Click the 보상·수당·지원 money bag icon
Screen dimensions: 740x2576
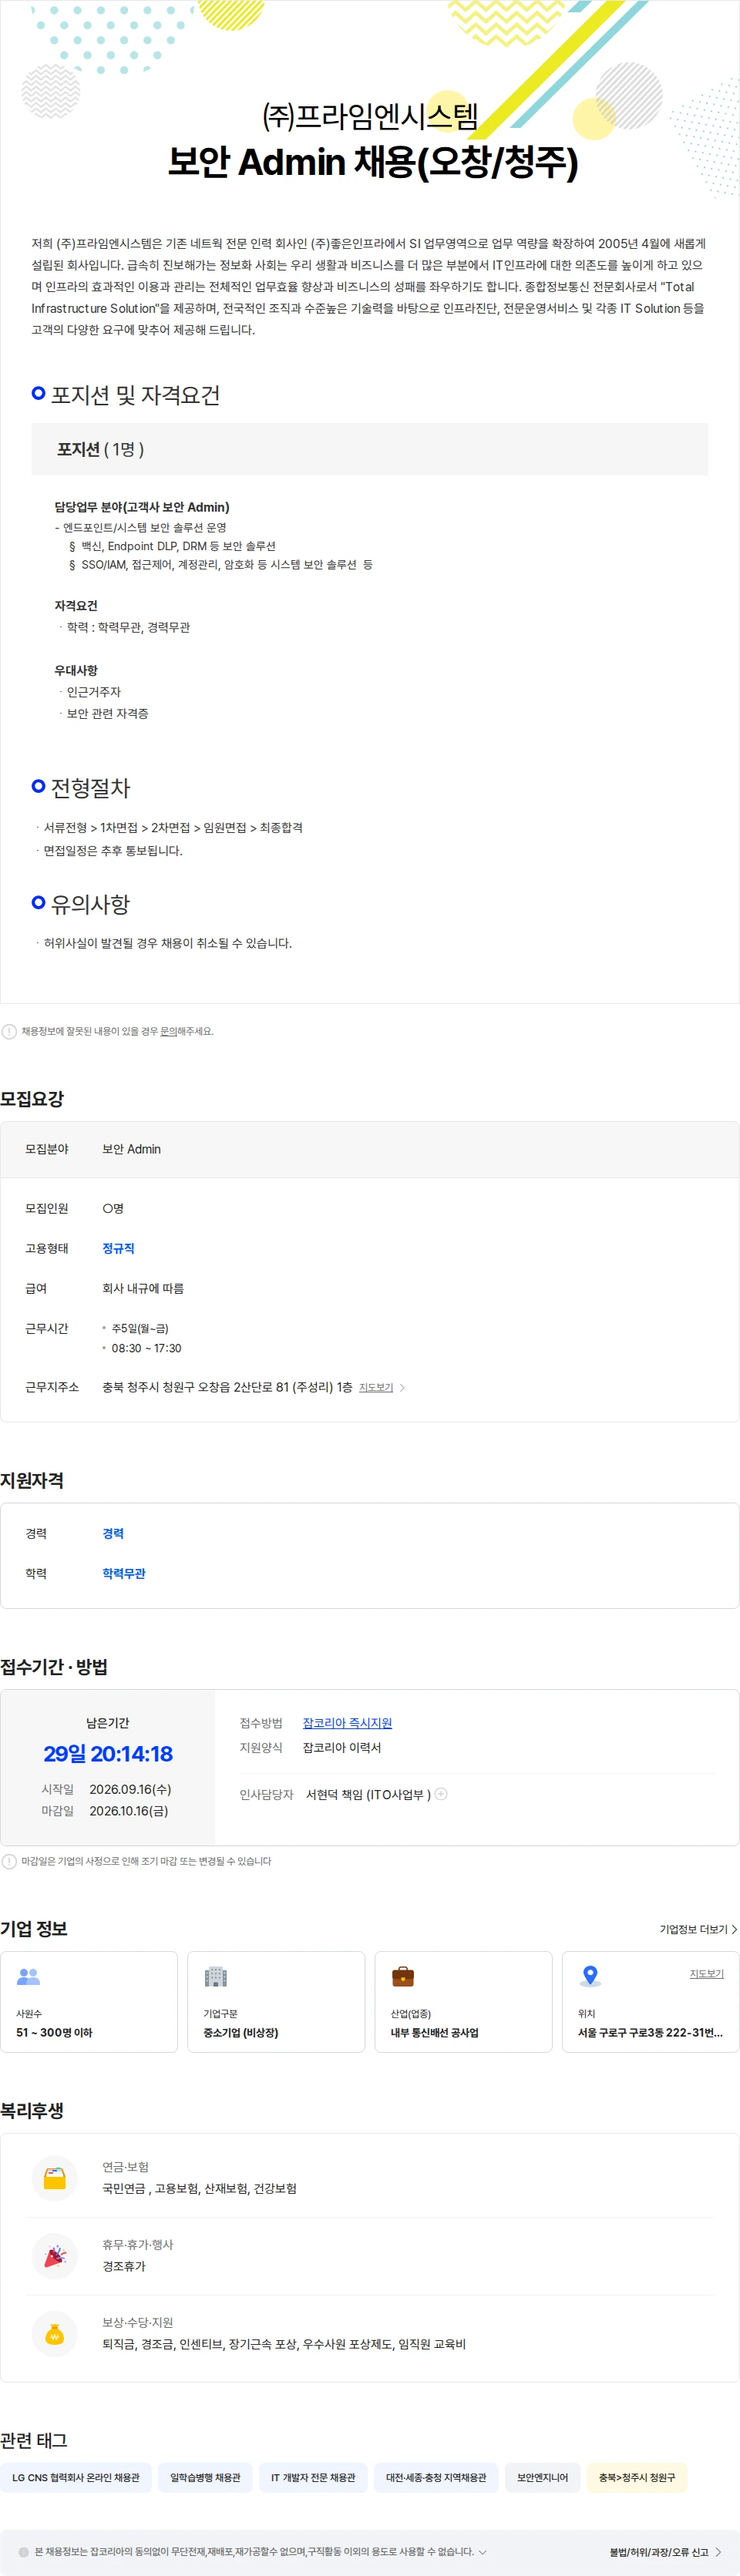(55, 2334)
